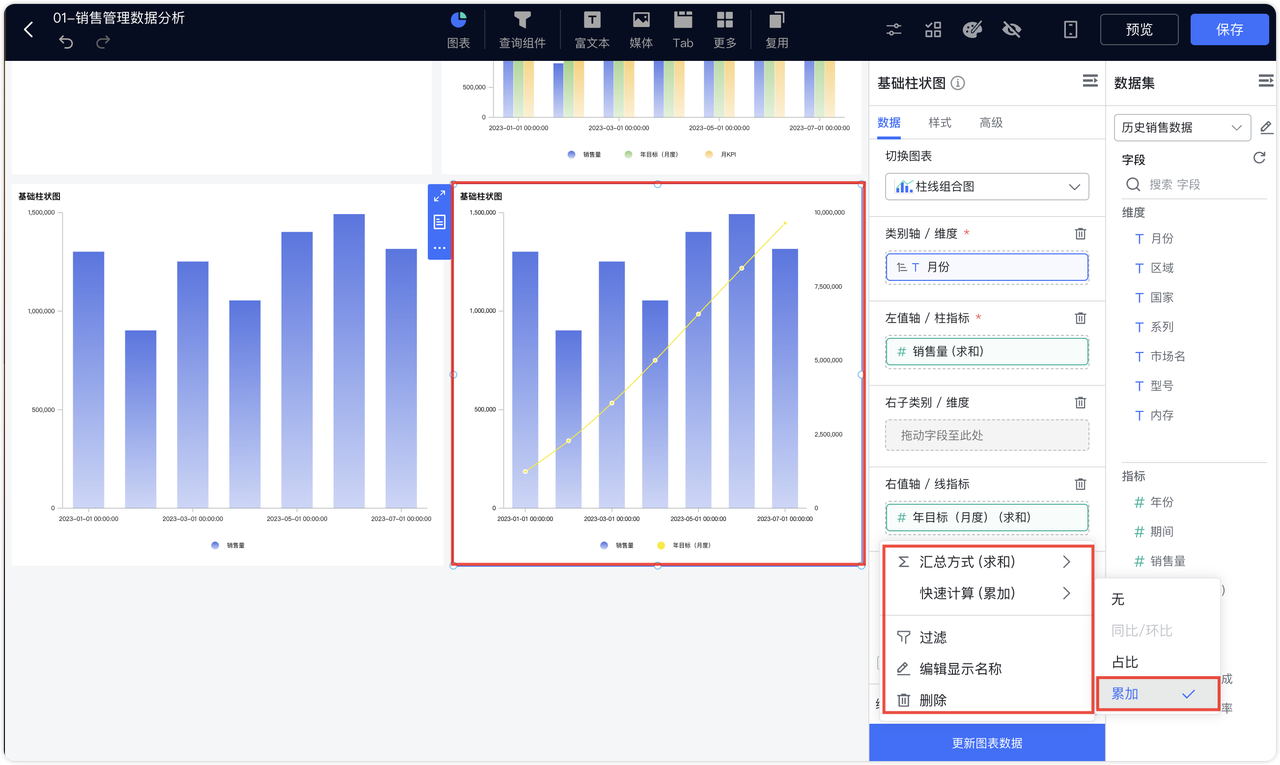Expand 汇总方式 (求和) submenu
Screen dimensions: 1280x765
(987, 562)
